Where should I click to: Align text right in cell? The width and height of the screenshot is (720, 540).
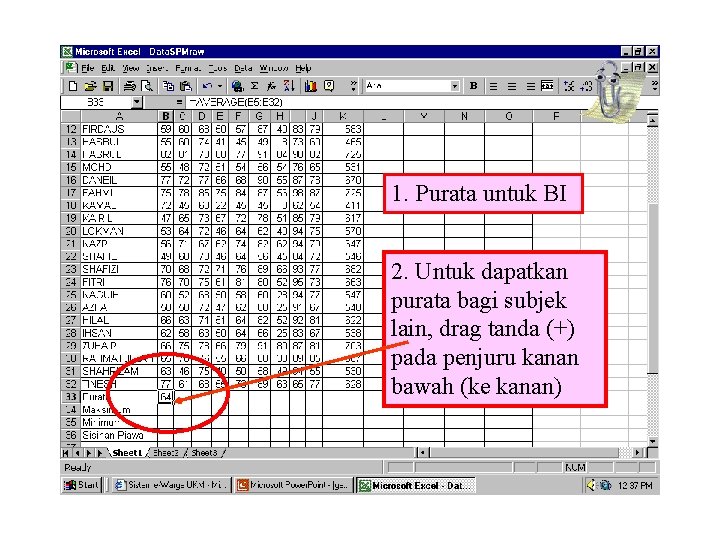tap(530, 86)
